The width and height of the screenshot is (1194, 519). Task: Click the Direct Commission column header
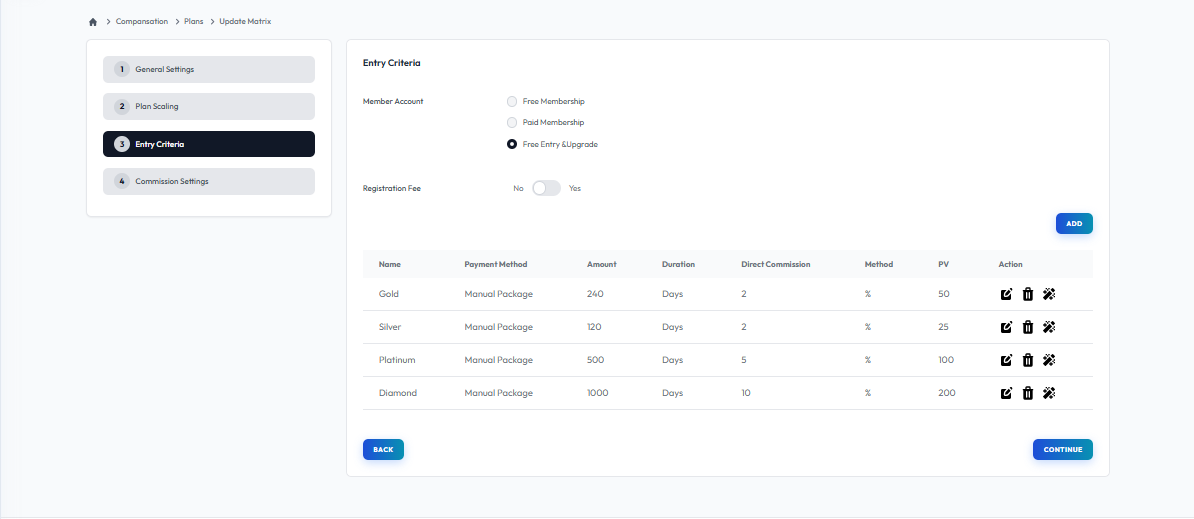click(776, 264)
